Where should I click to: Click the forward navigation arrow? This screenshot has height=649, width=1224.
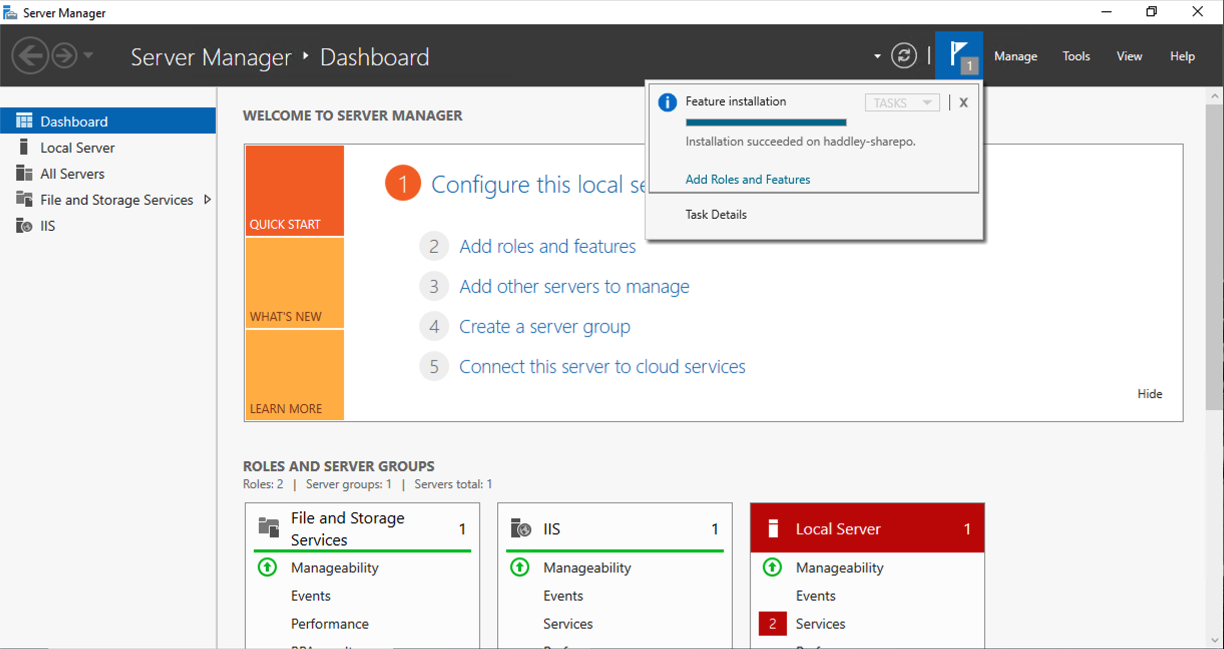64,55
